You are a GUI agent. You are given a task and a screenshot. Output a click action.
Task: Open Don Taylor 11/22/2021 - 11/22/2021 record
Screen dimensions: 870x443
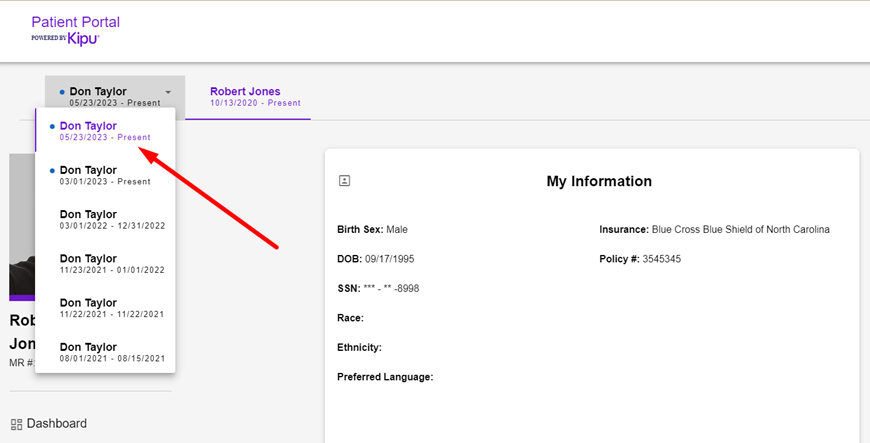[x=111, y=307]
